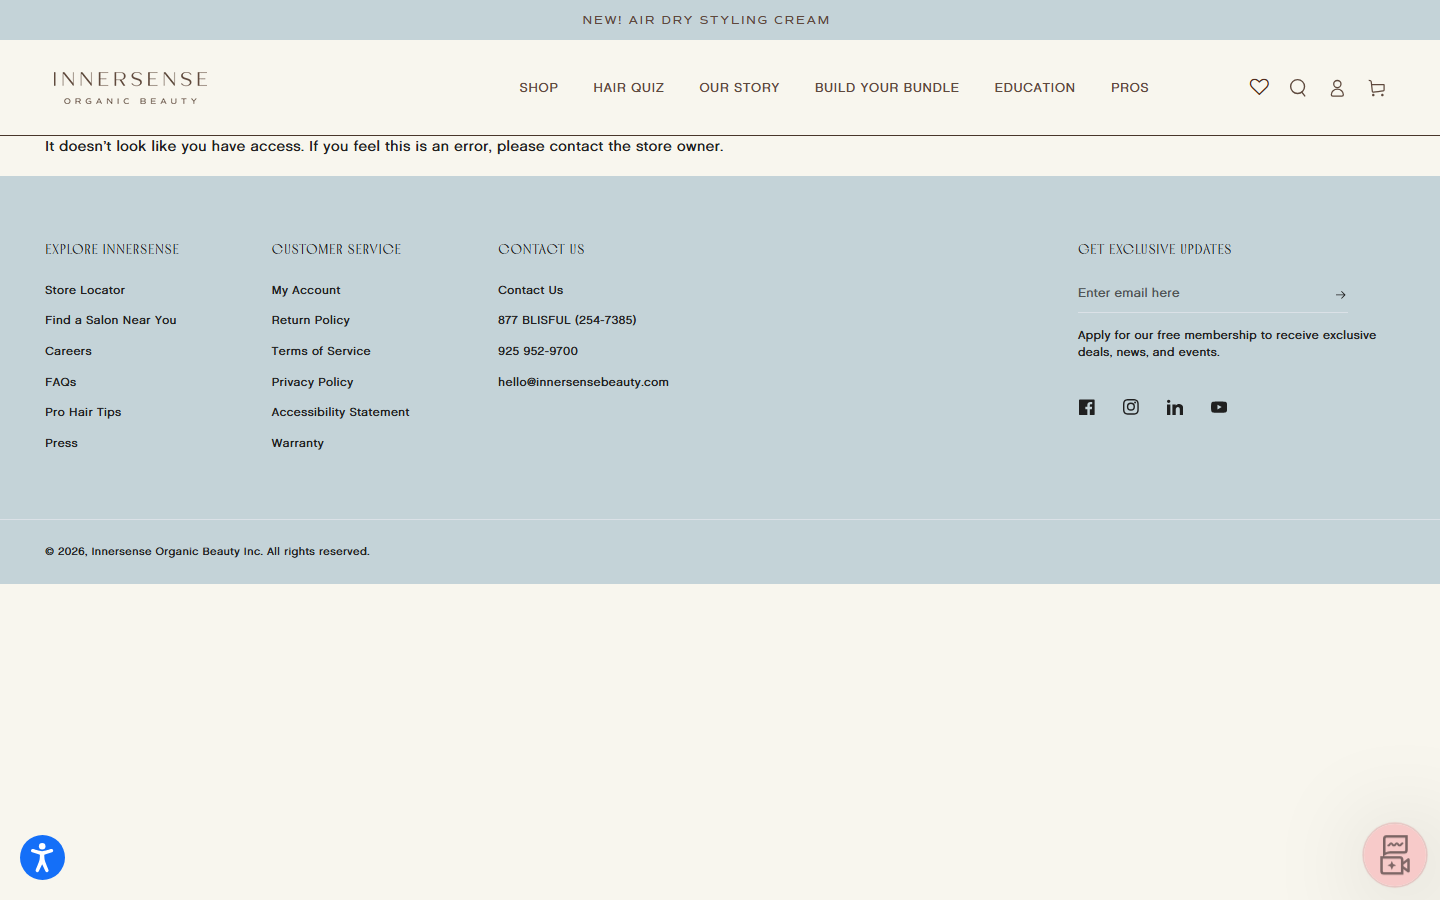The height and width of the screenshot is (900, 1440).
Task: Click the Customer Service heading
Action: coord(336,250)
